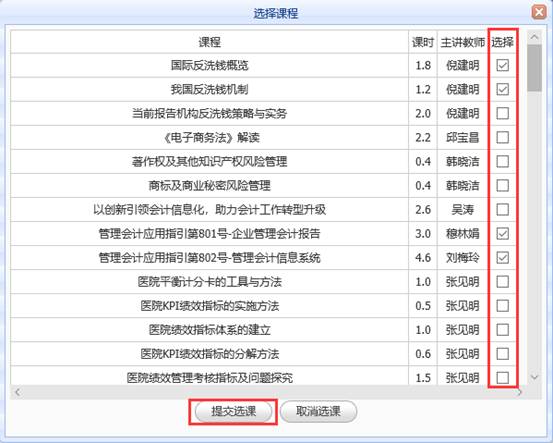Click the vertical scrollbar up arrow
The width and height of the screenshot is (553, 443).
534,37
